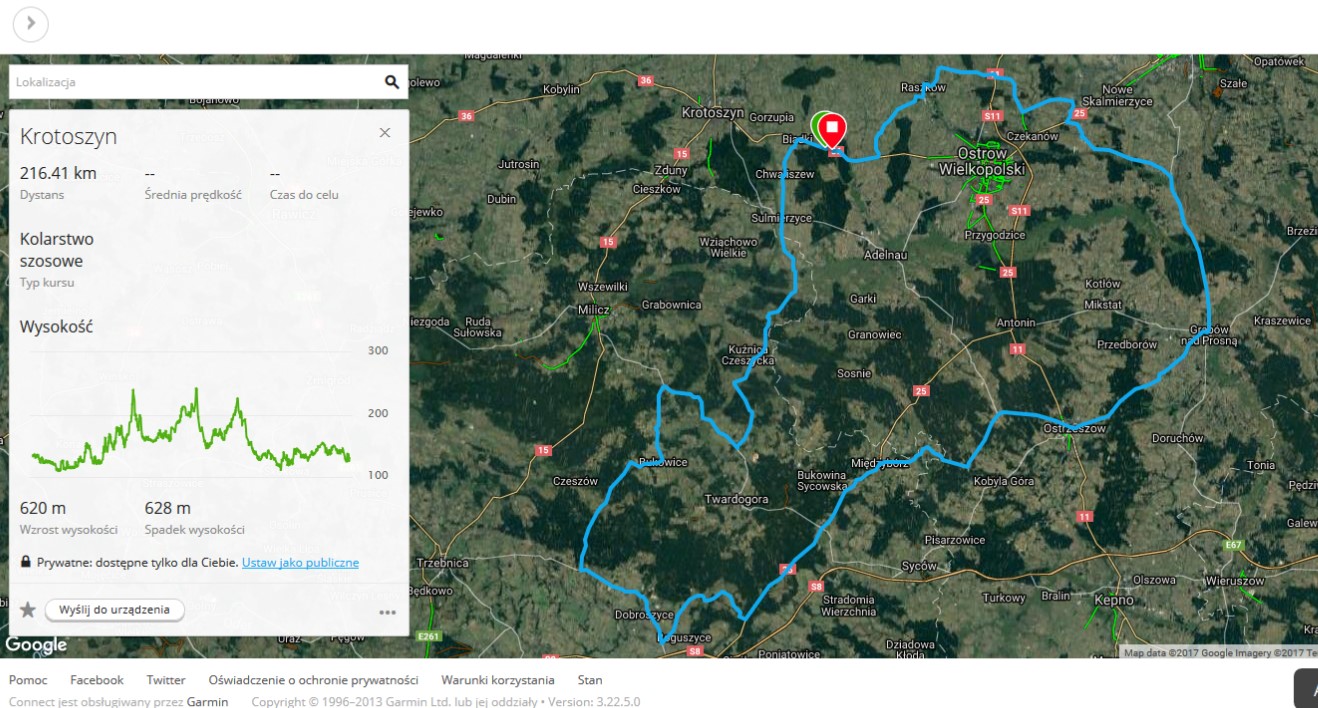Open the Warunki korzystania link

click(x=498, y=680)
